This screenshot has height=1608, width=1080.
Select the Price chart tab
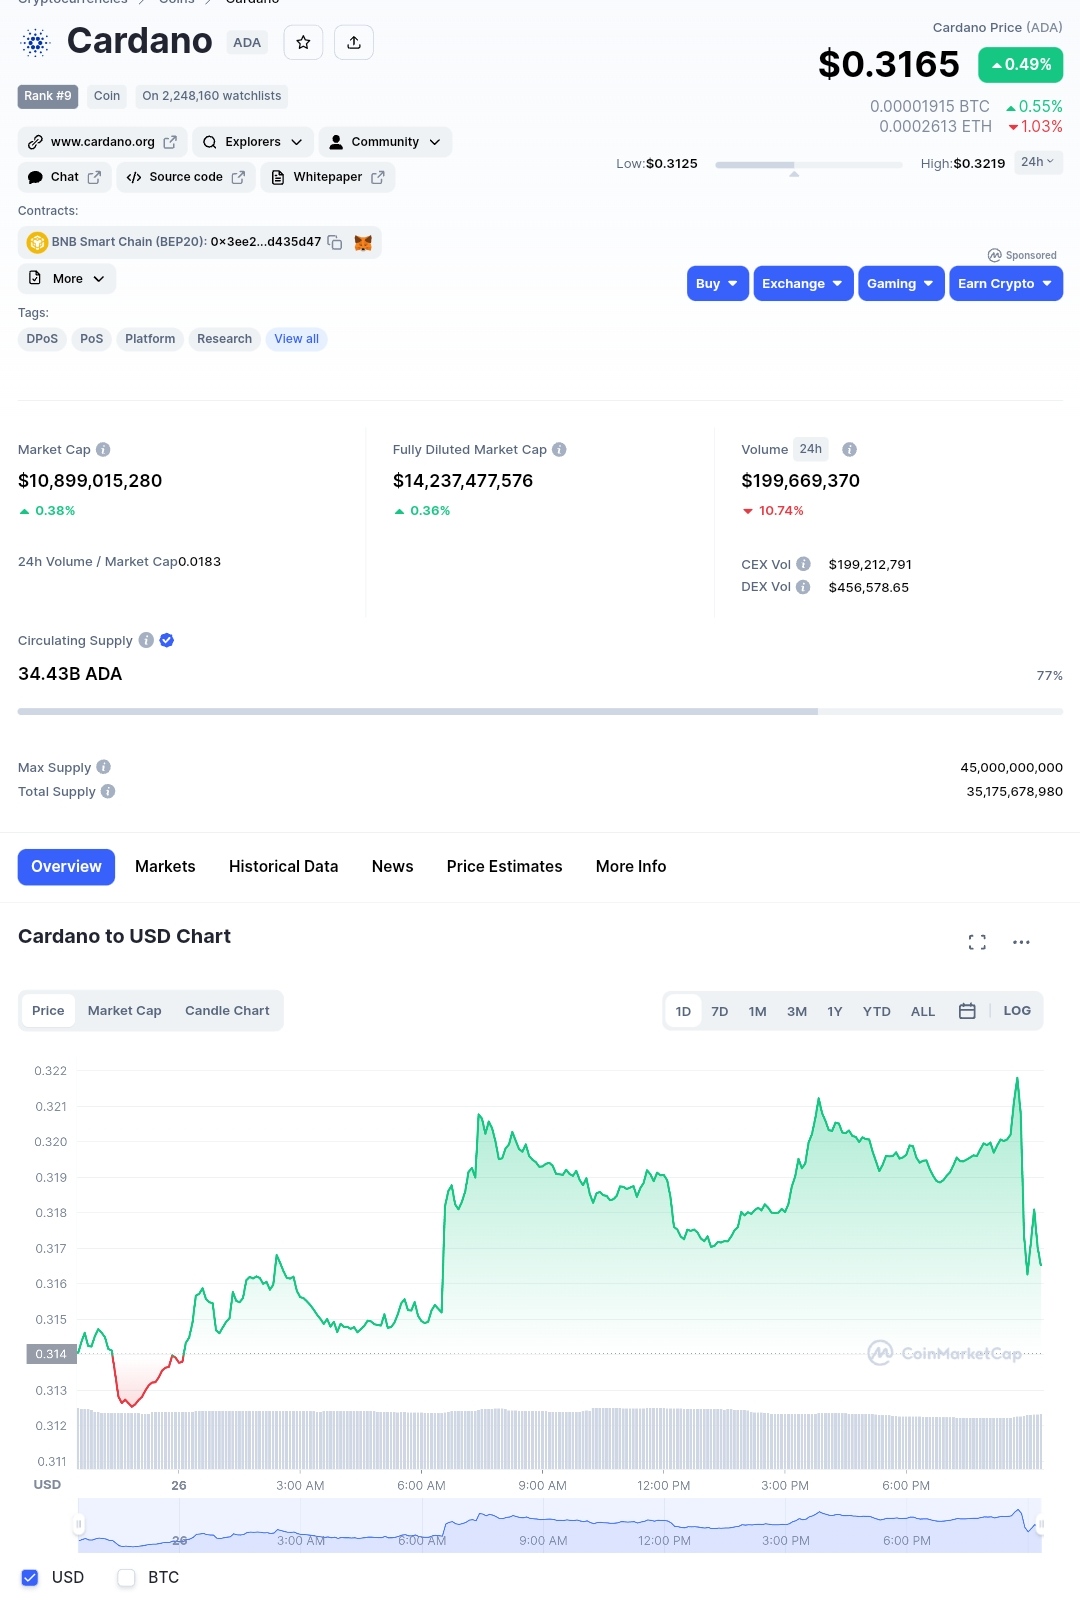48,1011
